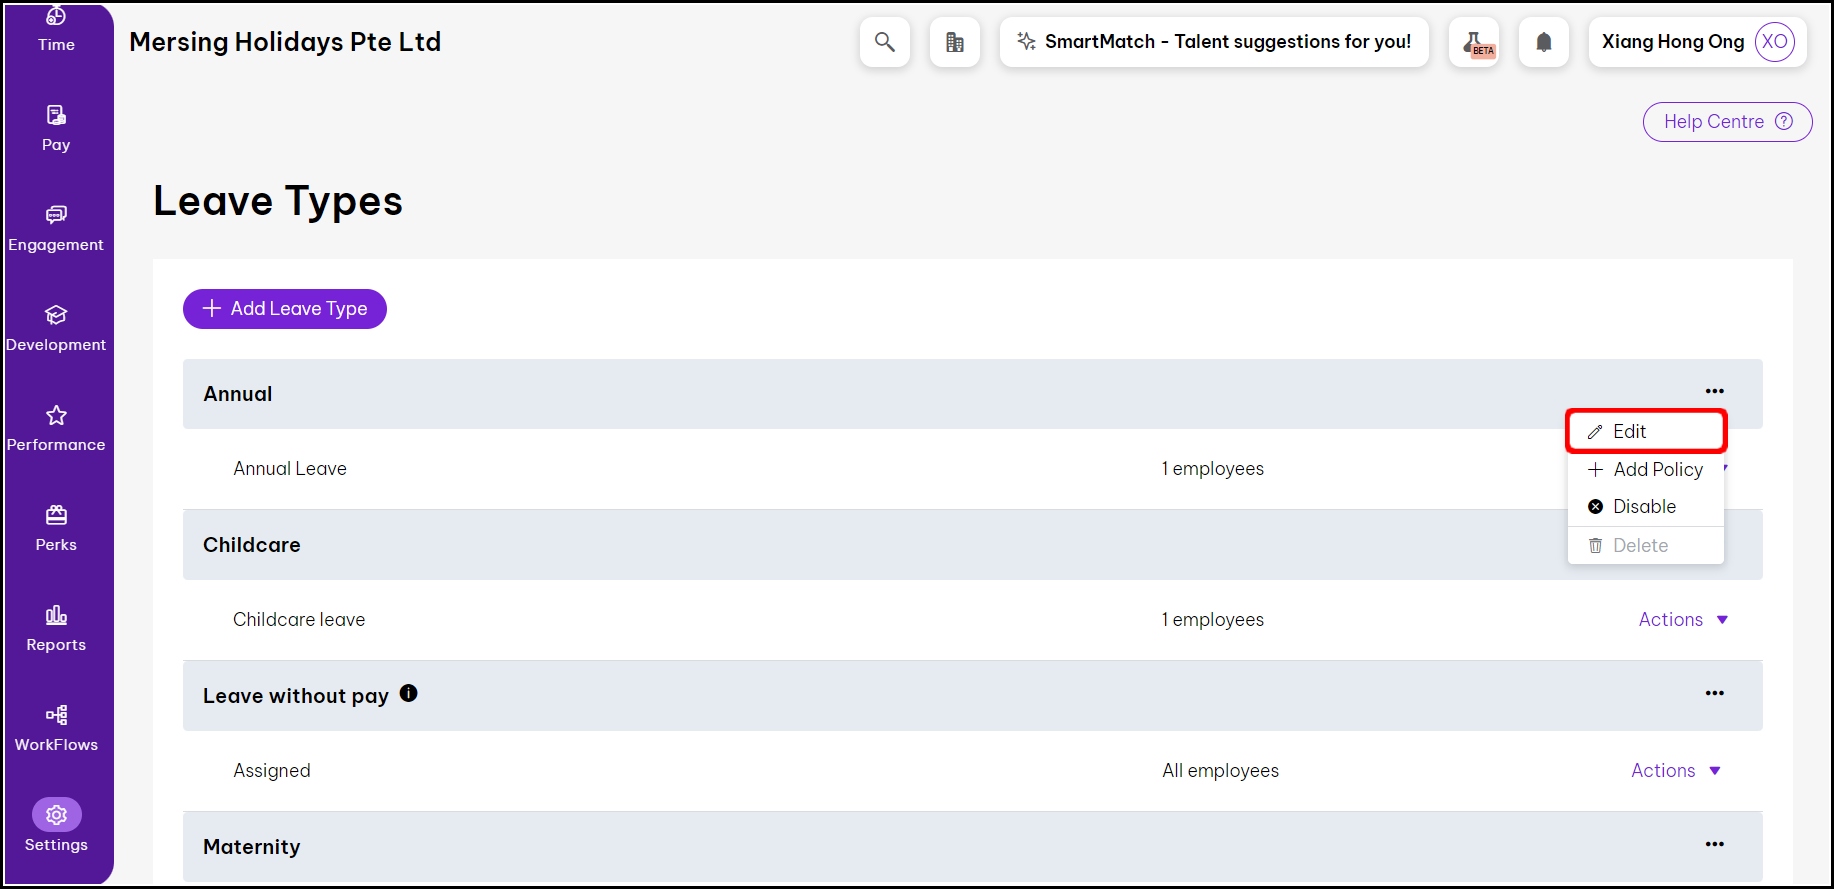Screen dimensions: 1834x889
Task: Expand Actions dropdown for Assigned policy
Action: tap(1675, 771)
